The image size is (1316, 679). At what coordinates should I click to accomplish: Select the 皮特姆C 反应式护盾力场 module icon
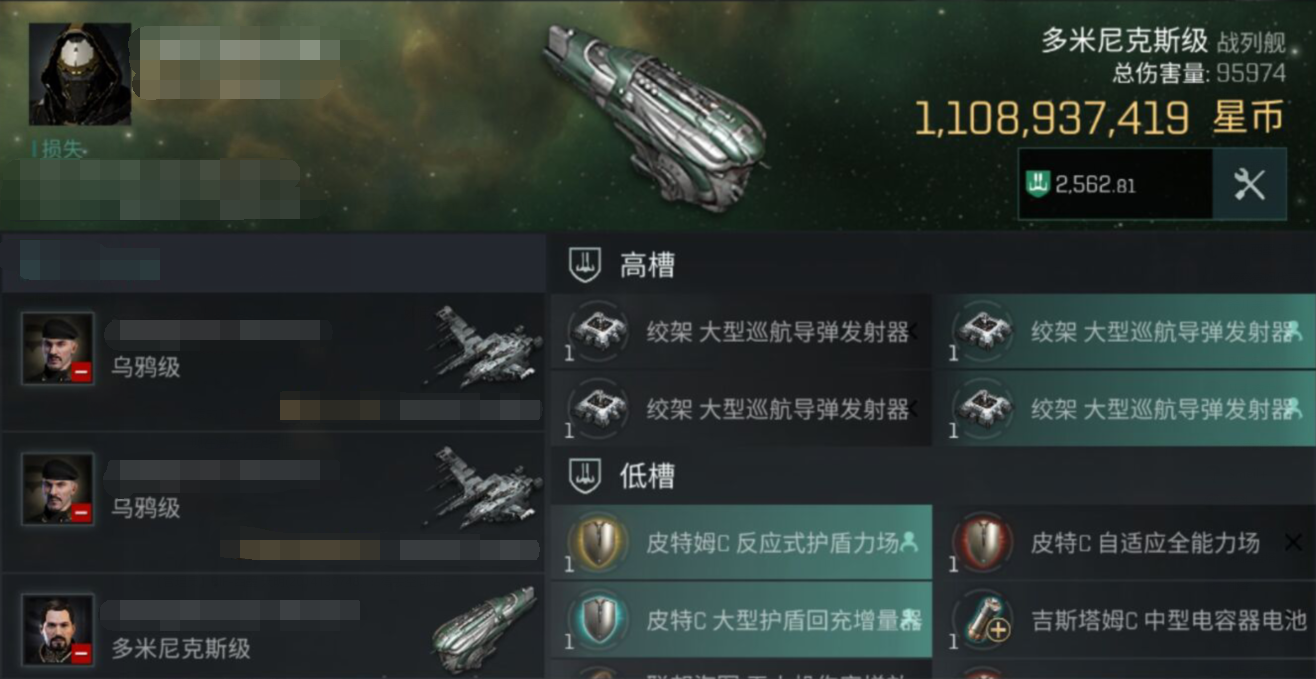click(597, 543)
